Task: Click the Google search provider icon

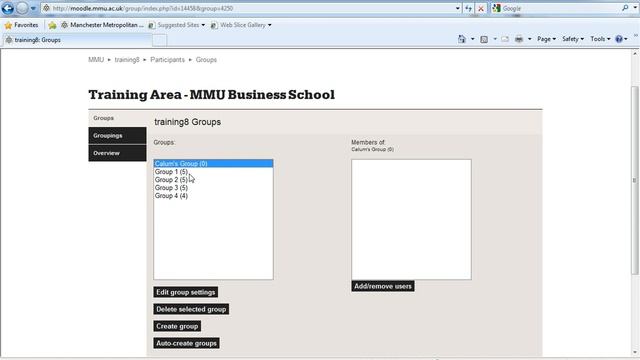Action: click(496, 8)
